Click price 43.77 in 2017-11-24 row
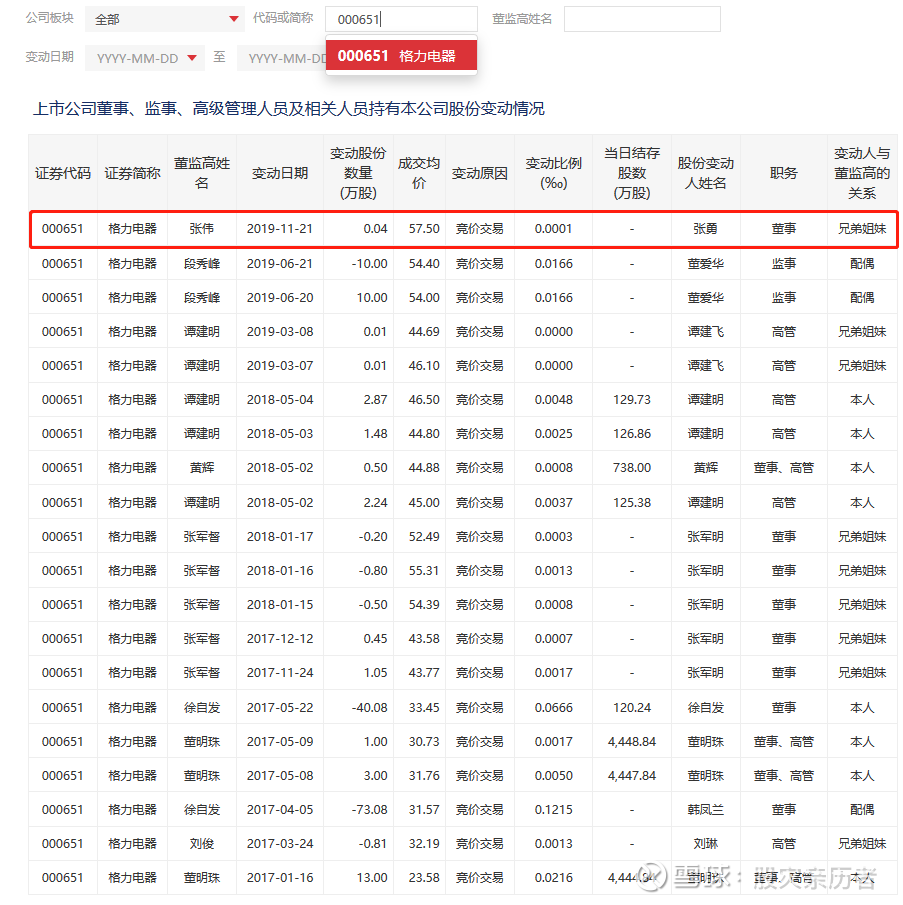 coord(424,673)
